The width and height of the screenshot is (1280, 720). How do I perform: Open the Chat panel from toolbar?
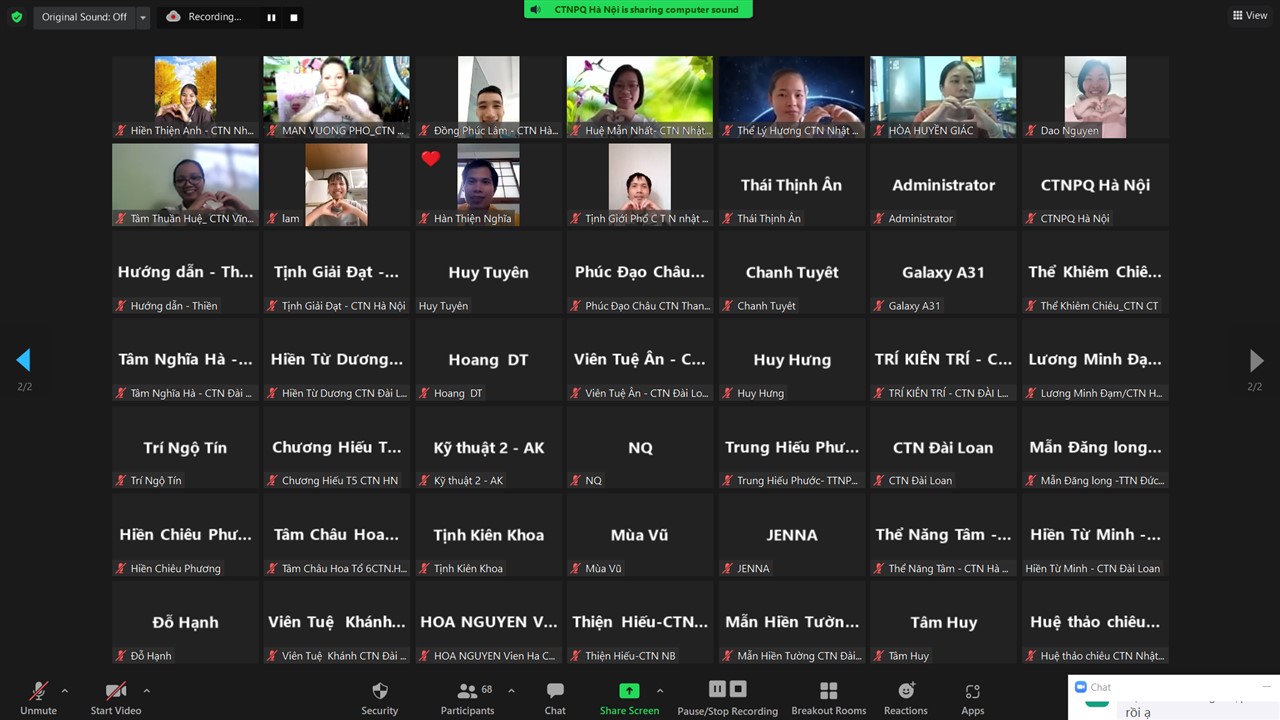(555, 697)
